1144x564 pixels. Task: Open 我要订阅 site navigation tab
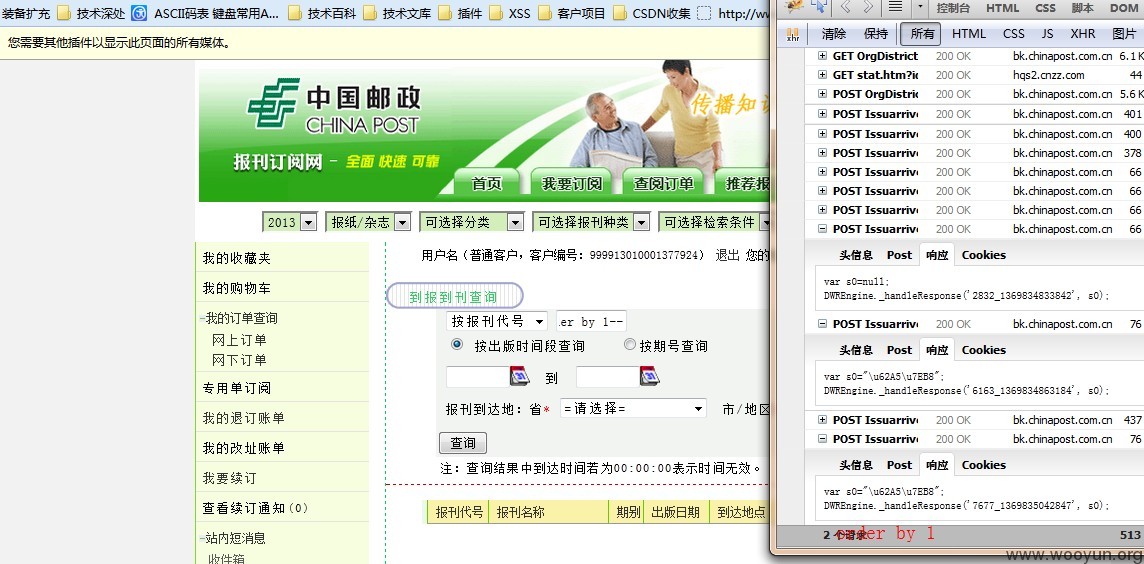(x=572, y=183)
